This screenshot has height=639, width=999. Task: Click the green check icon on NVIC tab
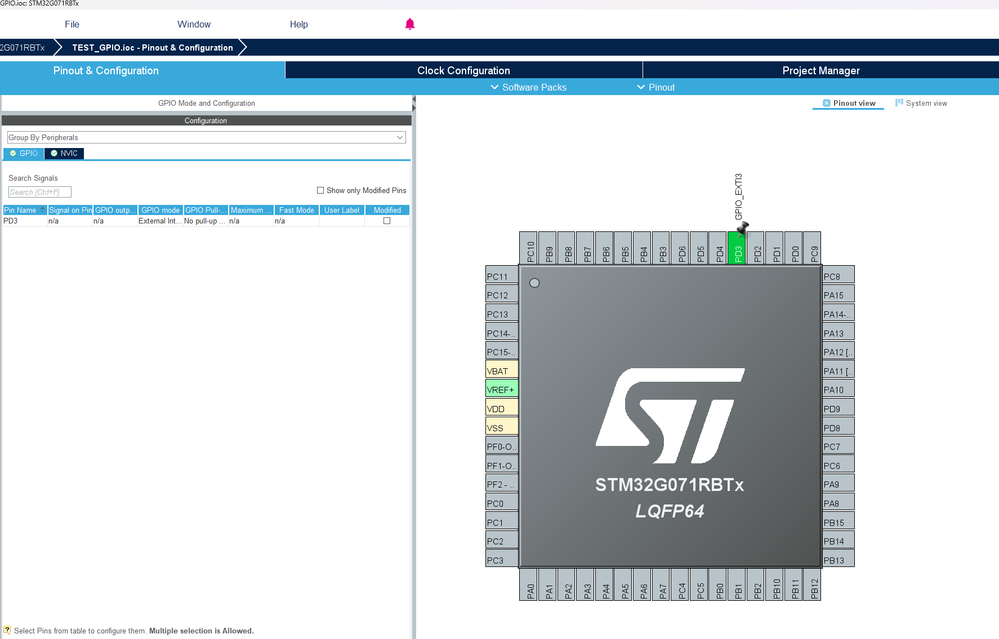click(x=53, y=153)
